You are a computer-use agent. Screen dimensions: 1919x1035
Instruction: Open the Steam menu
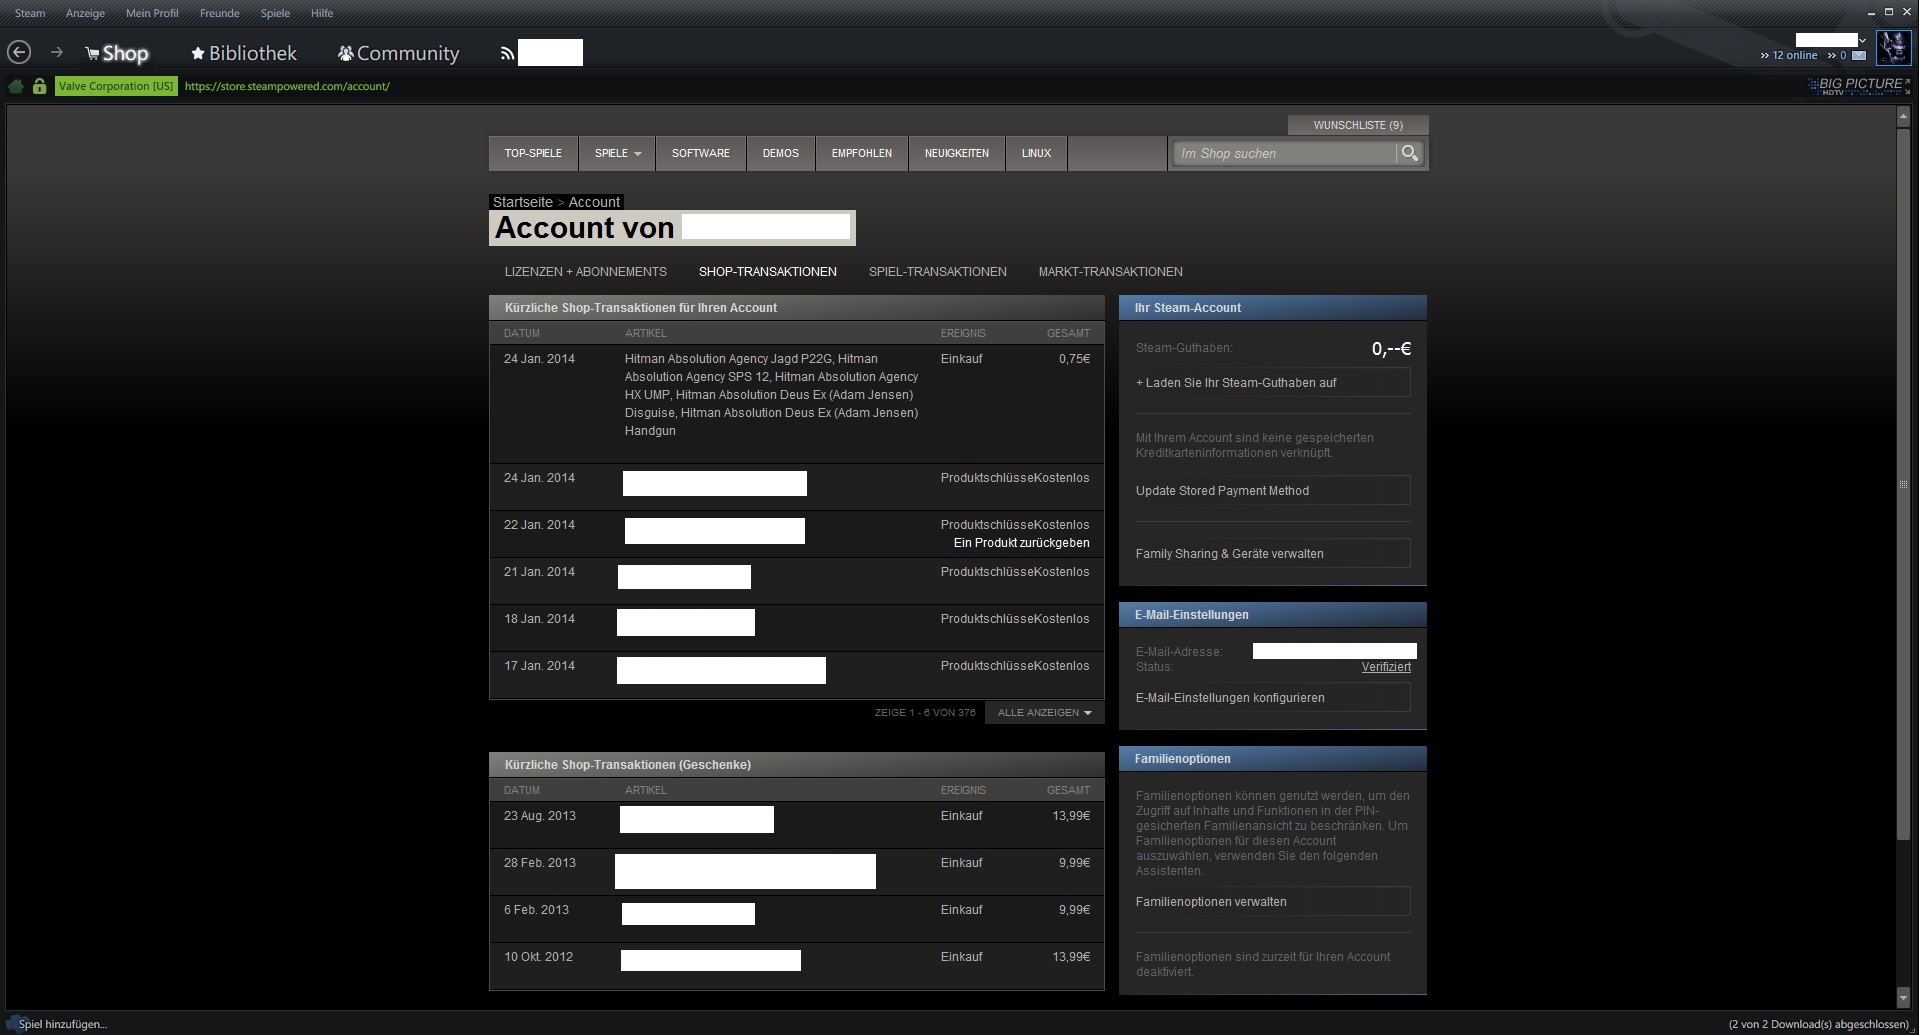tap(30, 13)
